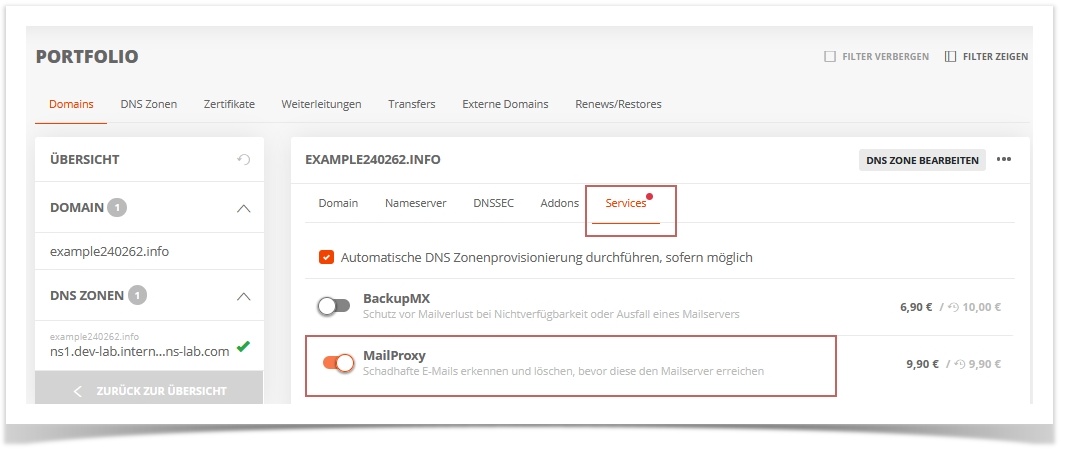Image resolution: width=1067 pixels, height=453 pixels.
Task: Open the three-dots menu beside DNS Zone Bearbeiten
Action: pos(1004,160)
